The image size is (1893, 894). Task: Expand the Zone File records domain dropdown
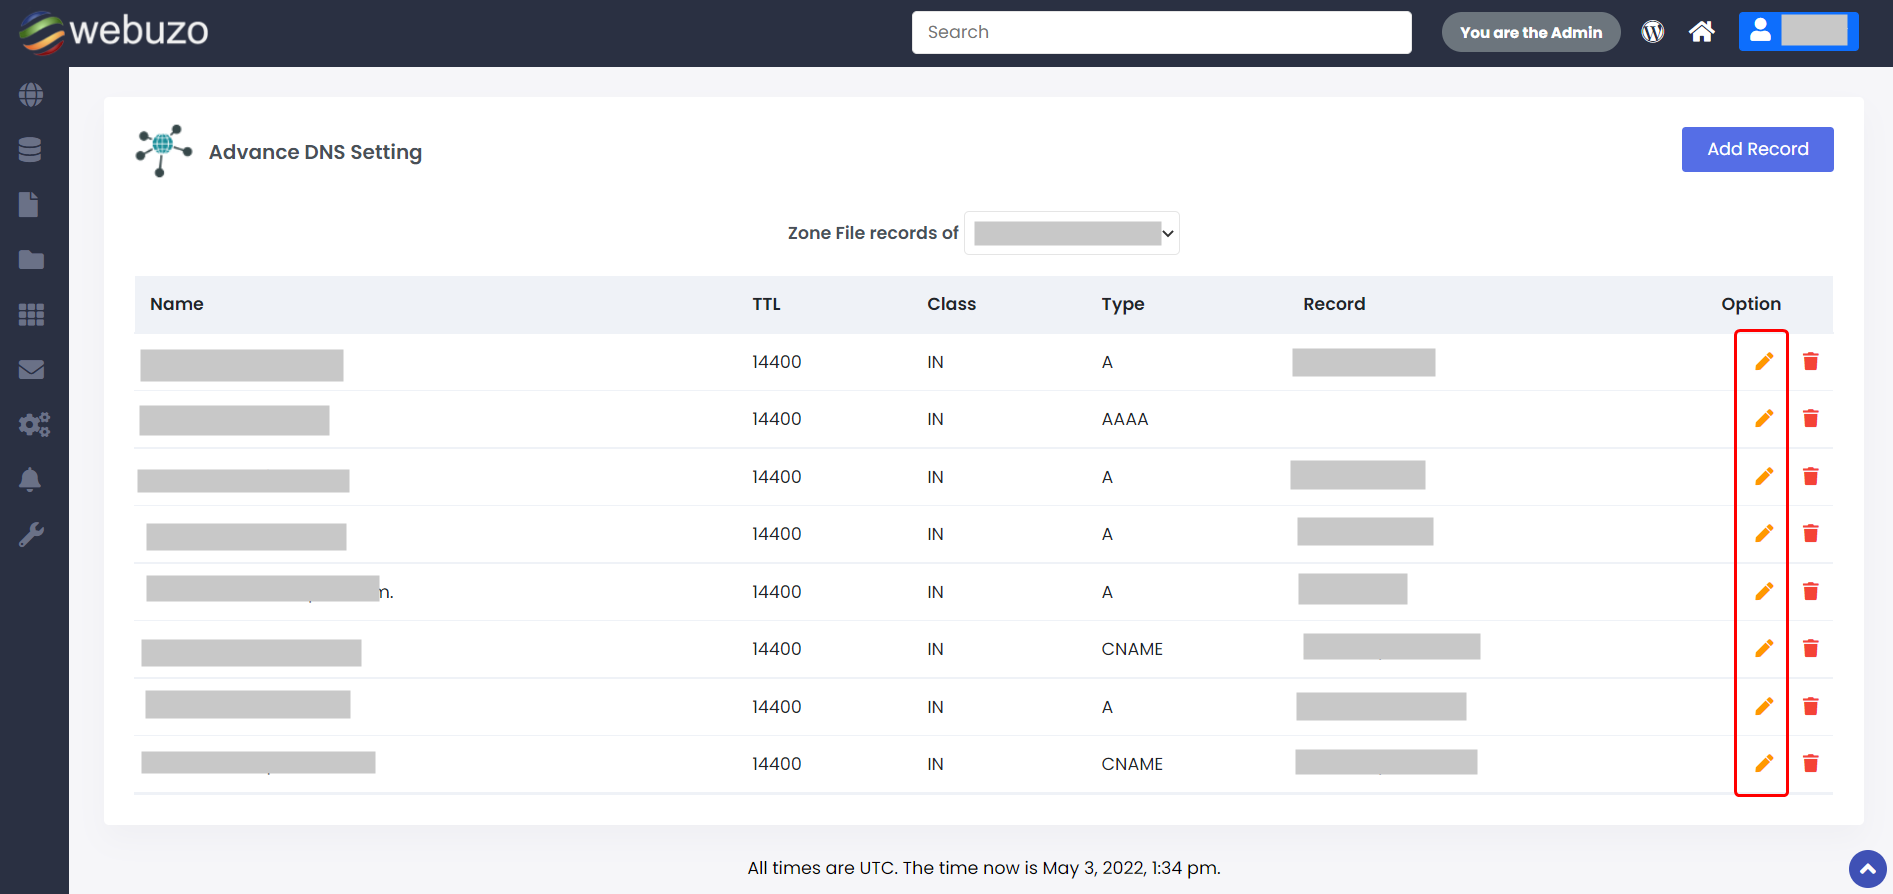pos(1071,233)
